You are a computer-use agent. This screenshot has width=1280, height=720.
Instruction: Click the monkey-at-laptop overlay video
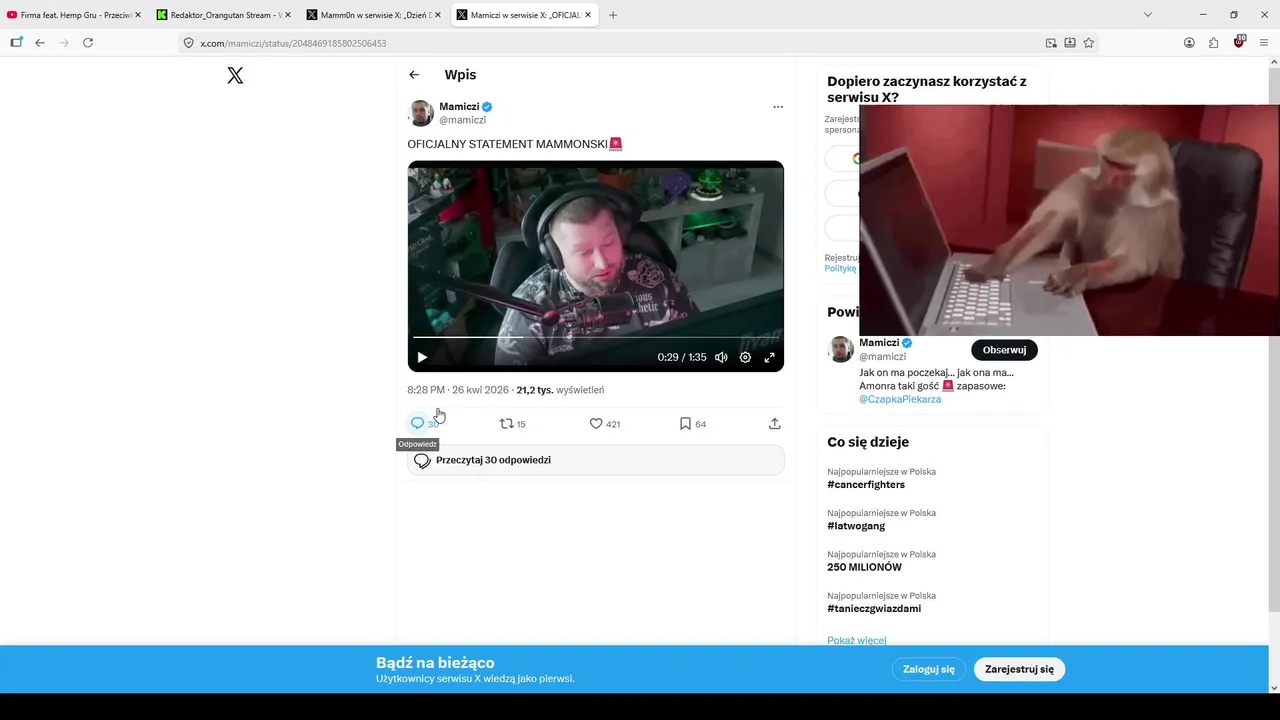pos(1069,220)
